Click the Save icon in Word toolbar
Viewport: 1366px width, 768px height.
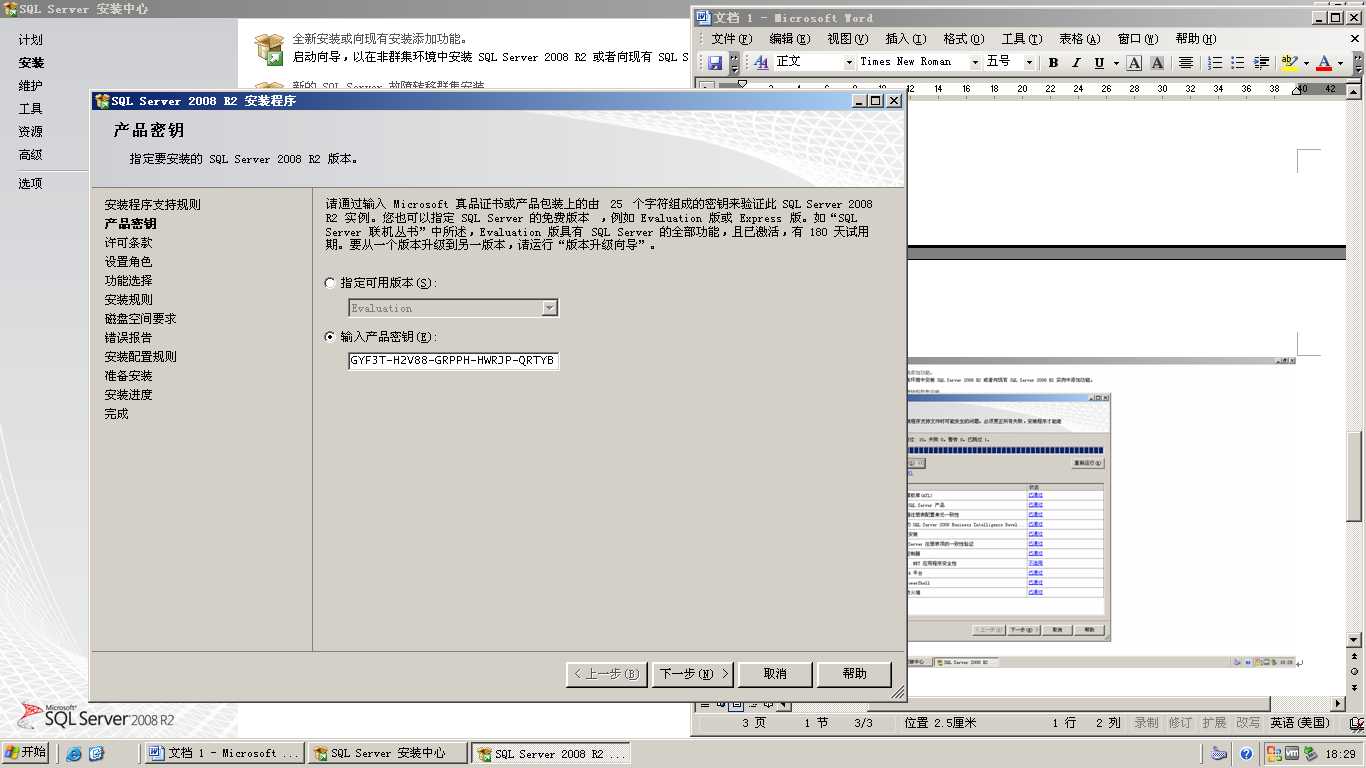click(x=715, y=62)
